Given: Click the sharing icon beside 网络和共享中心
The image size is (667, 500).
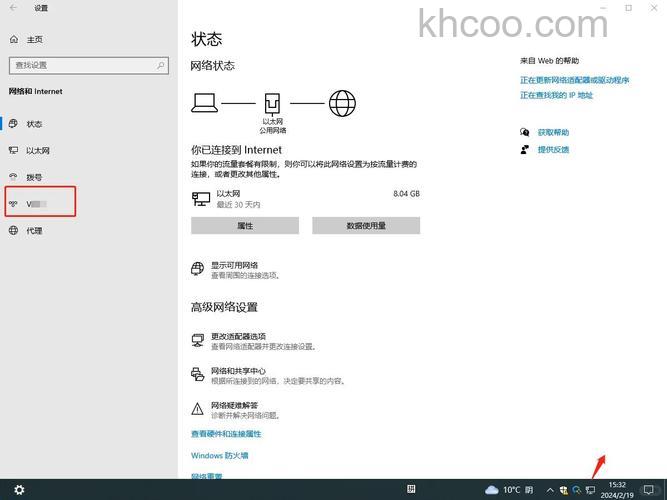Looking at the screenshot, I should tap(197, 374).
